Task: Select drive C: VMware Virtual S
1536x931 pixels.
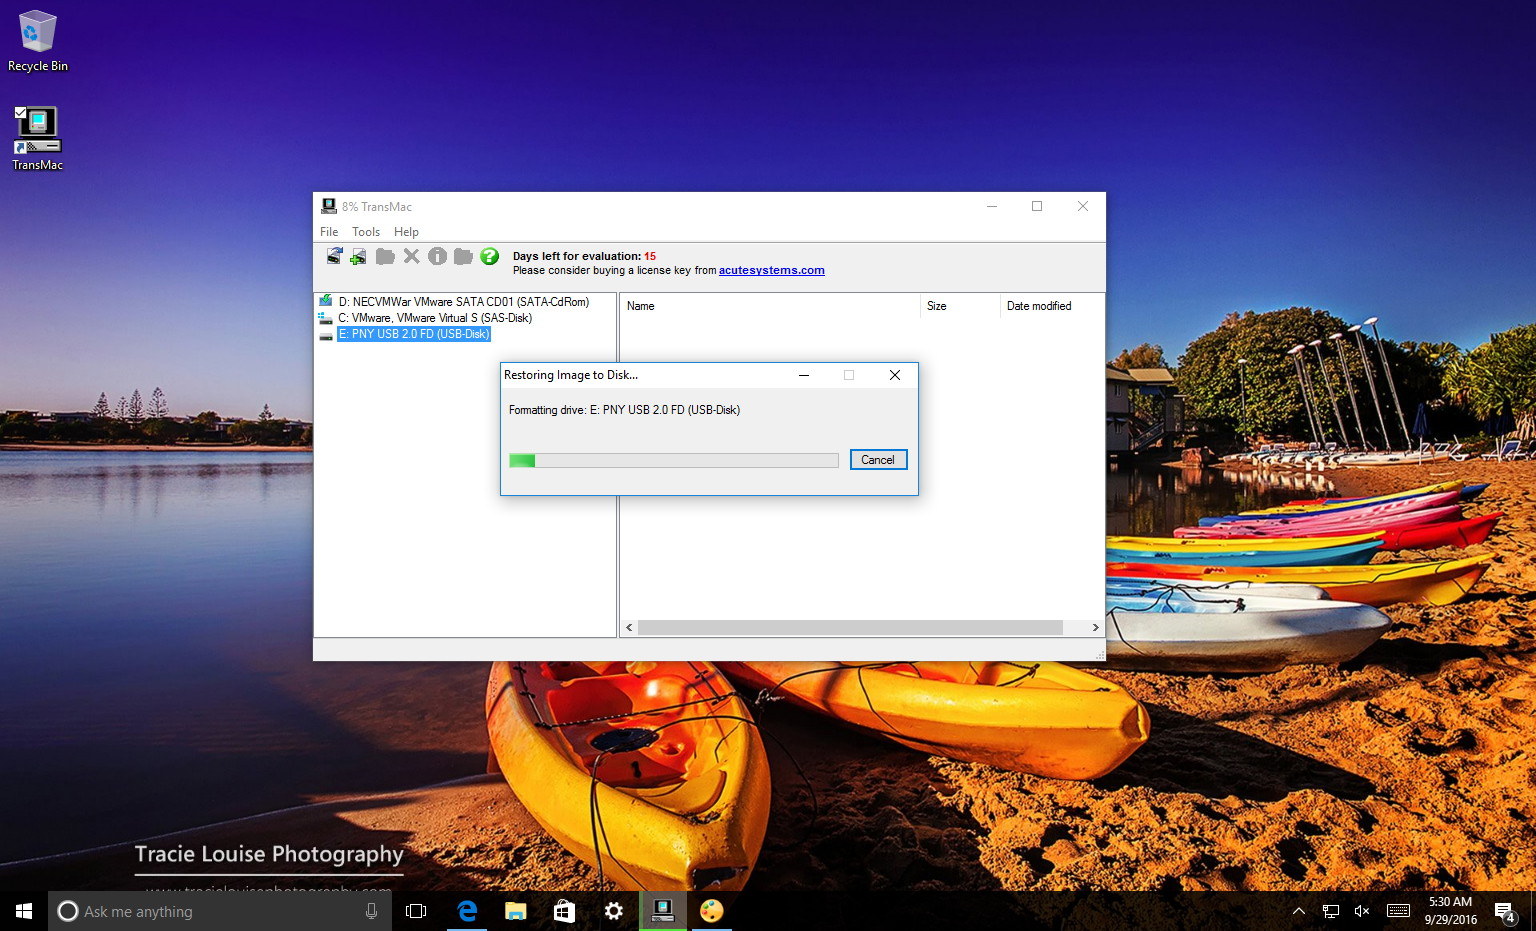Action: pyautogui.click(x=436, y=317)
